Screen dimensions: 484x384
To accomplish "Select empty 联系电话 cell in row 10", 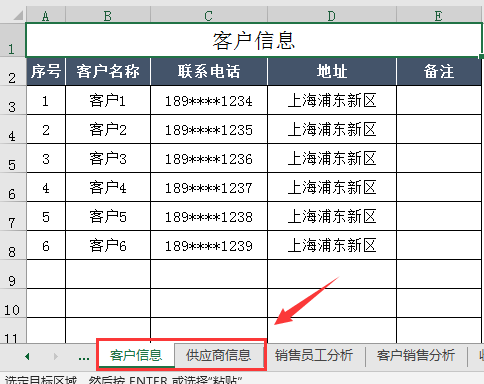I will click(x=209, y=303).
